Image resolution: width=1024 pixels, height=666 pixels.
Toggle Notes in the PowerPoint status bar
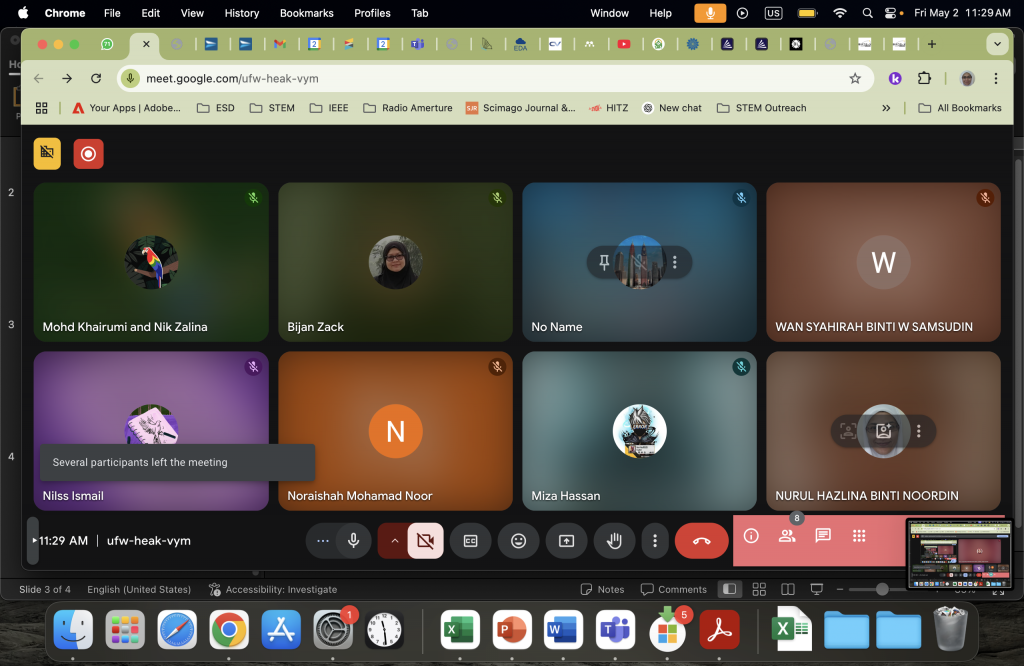click(602, 590)
